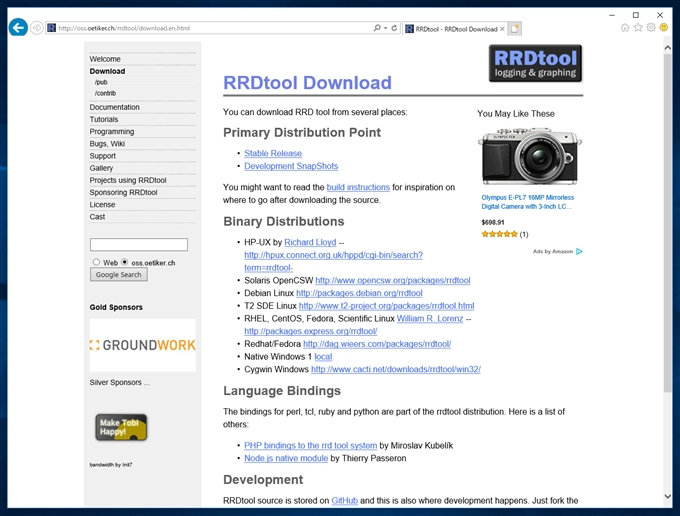The width and height of the screenshot is (680, 516).
Task: Open Sponsoring RRDtool in sidebar
Action: [123, 192]
